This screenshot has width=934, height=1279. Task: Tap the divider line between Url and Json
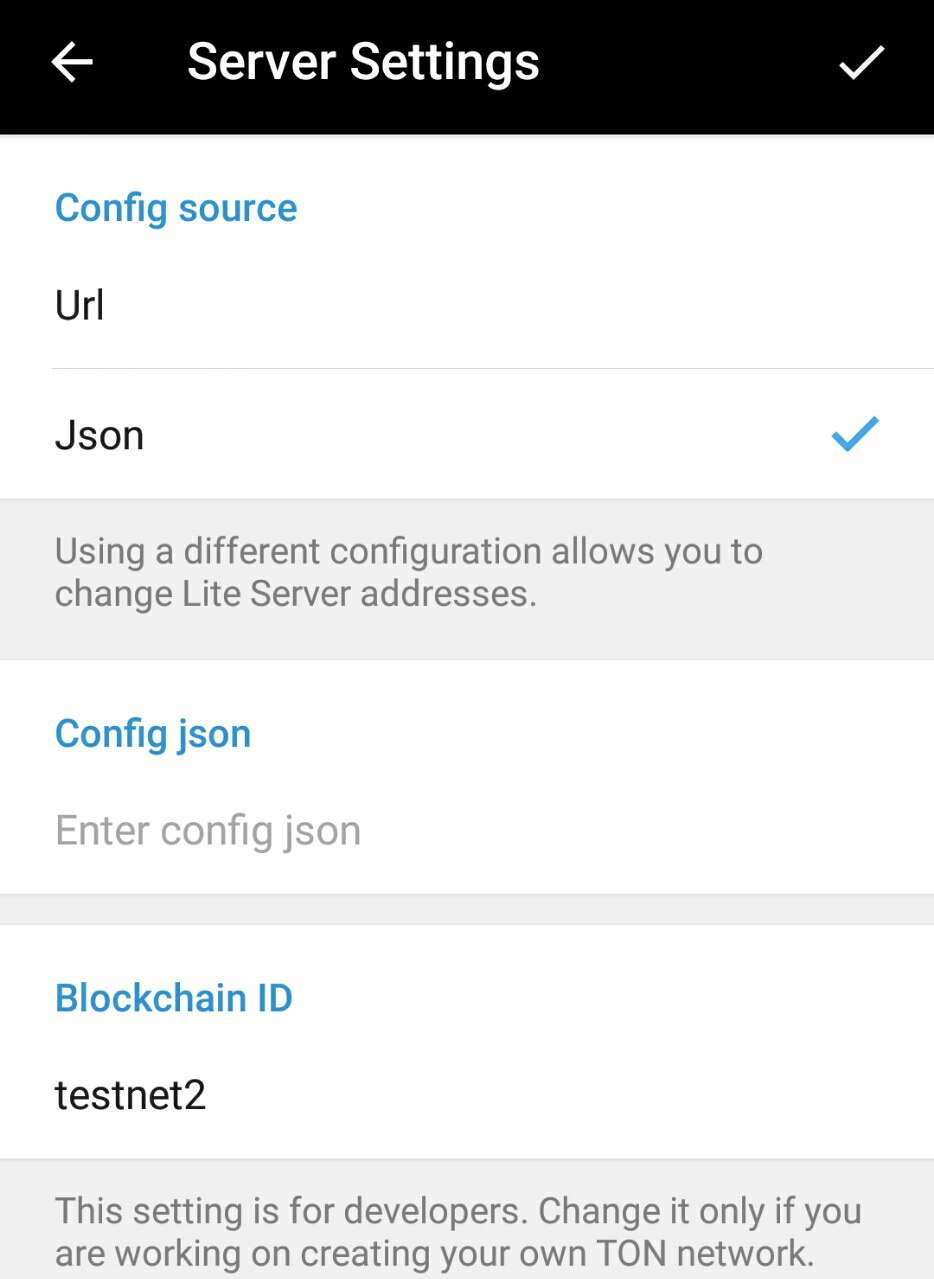click(x=493, y=368)
